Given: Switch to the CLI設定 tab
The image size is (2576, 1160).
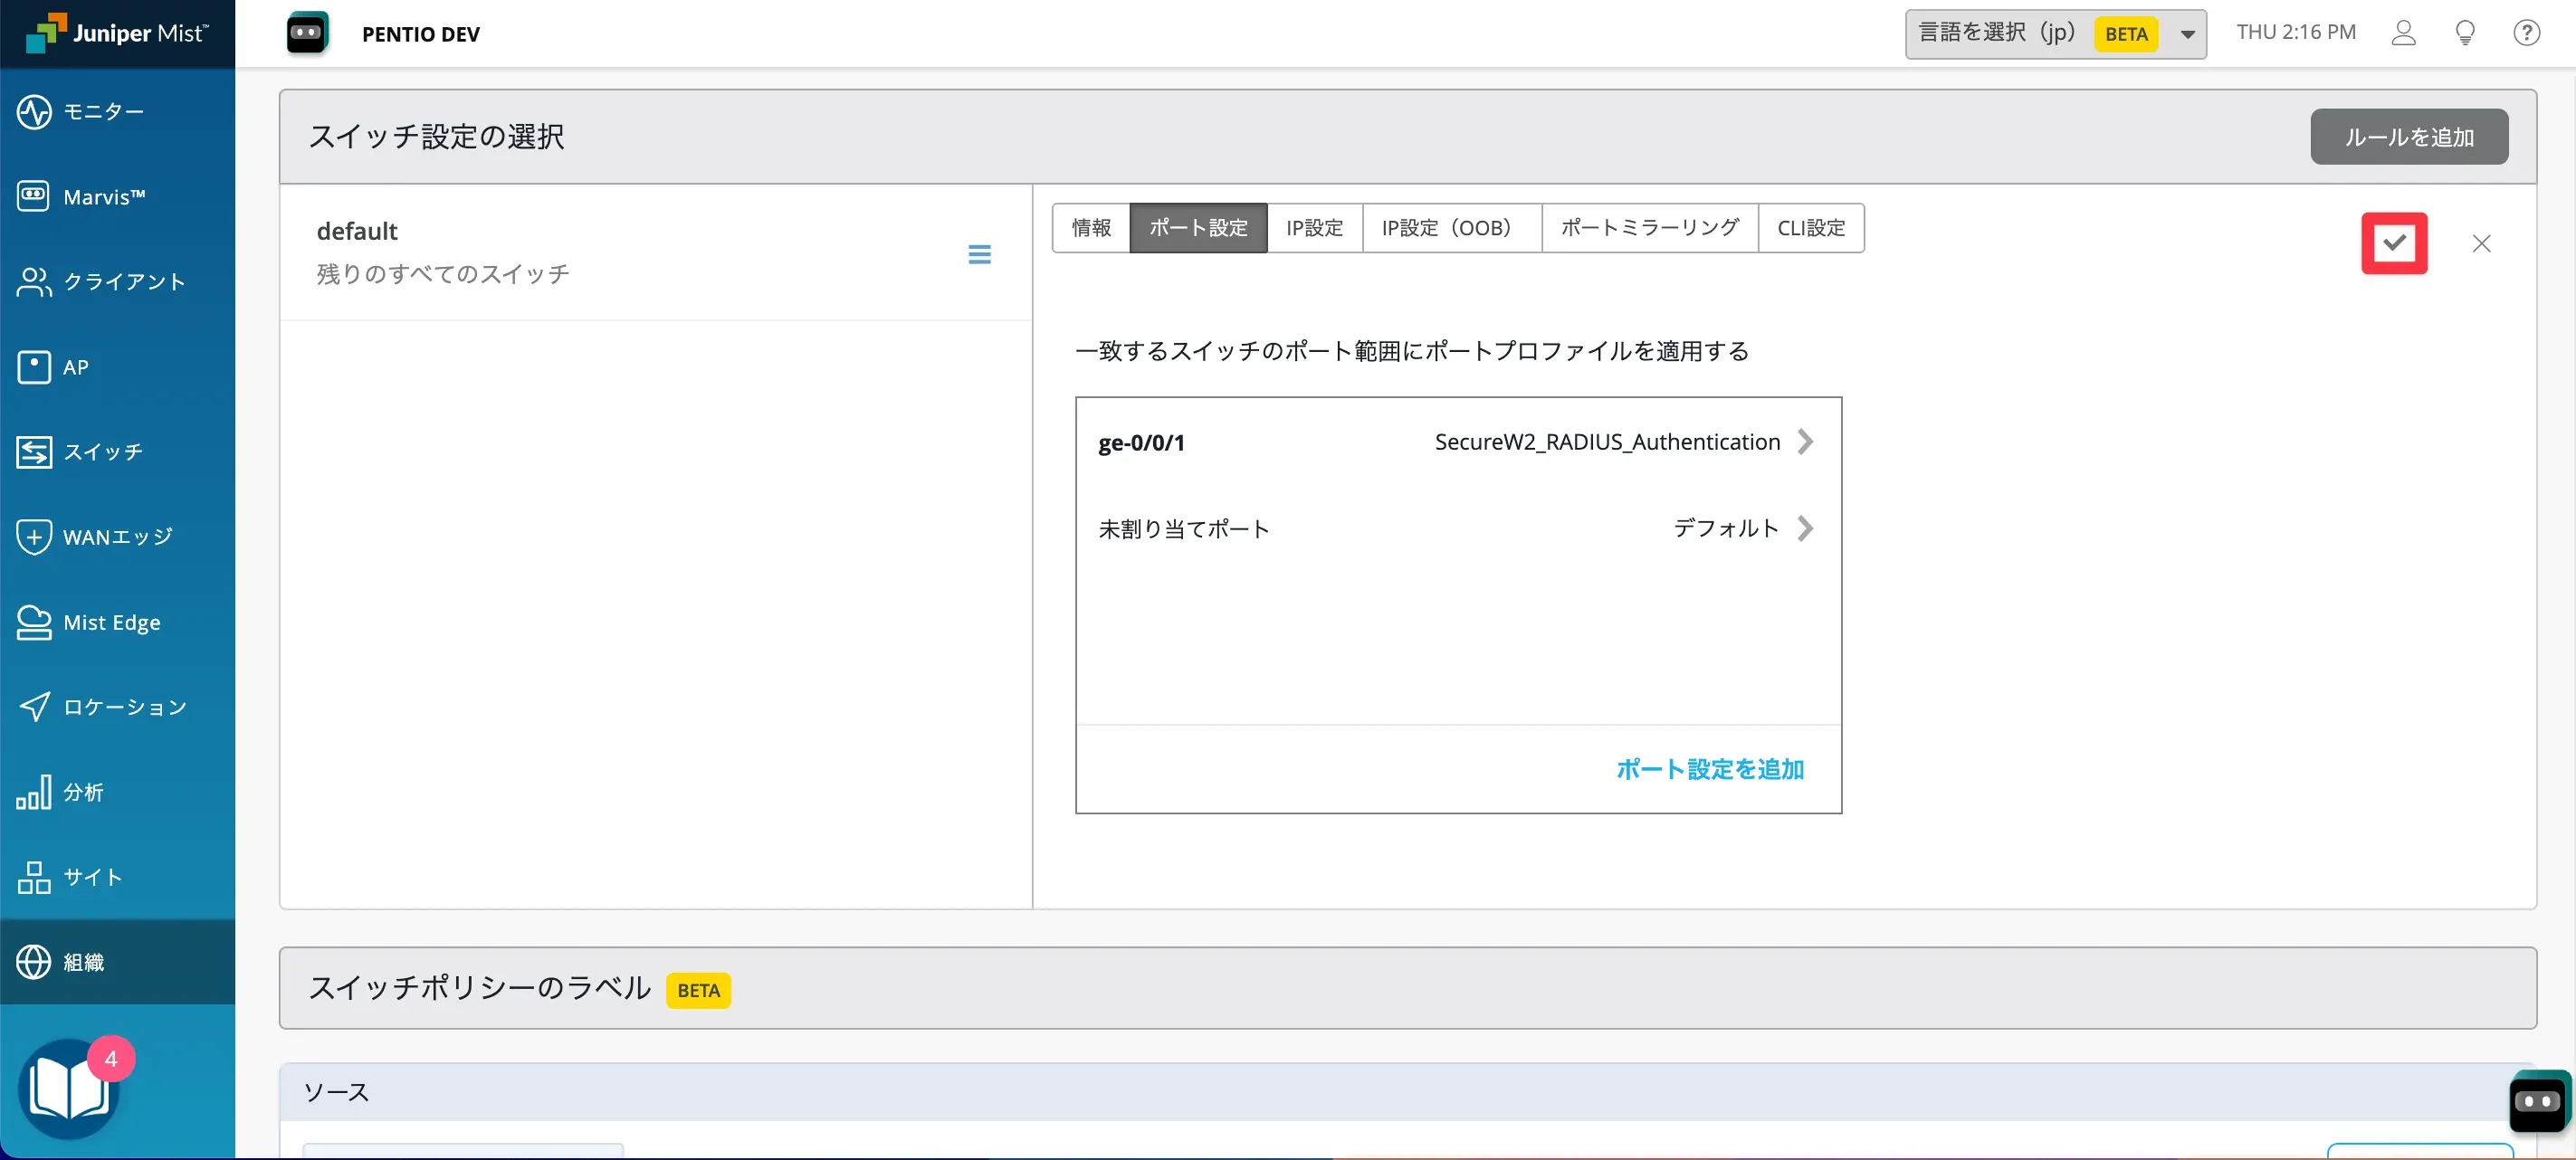Looking at the screenshot, I should pos(1810,228).
